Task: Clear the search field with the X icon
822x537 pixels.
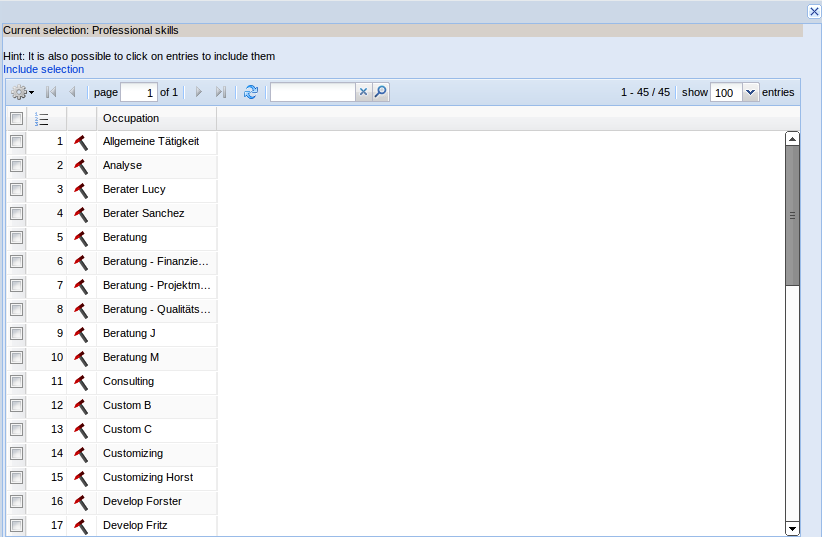Action: [363, 92]
